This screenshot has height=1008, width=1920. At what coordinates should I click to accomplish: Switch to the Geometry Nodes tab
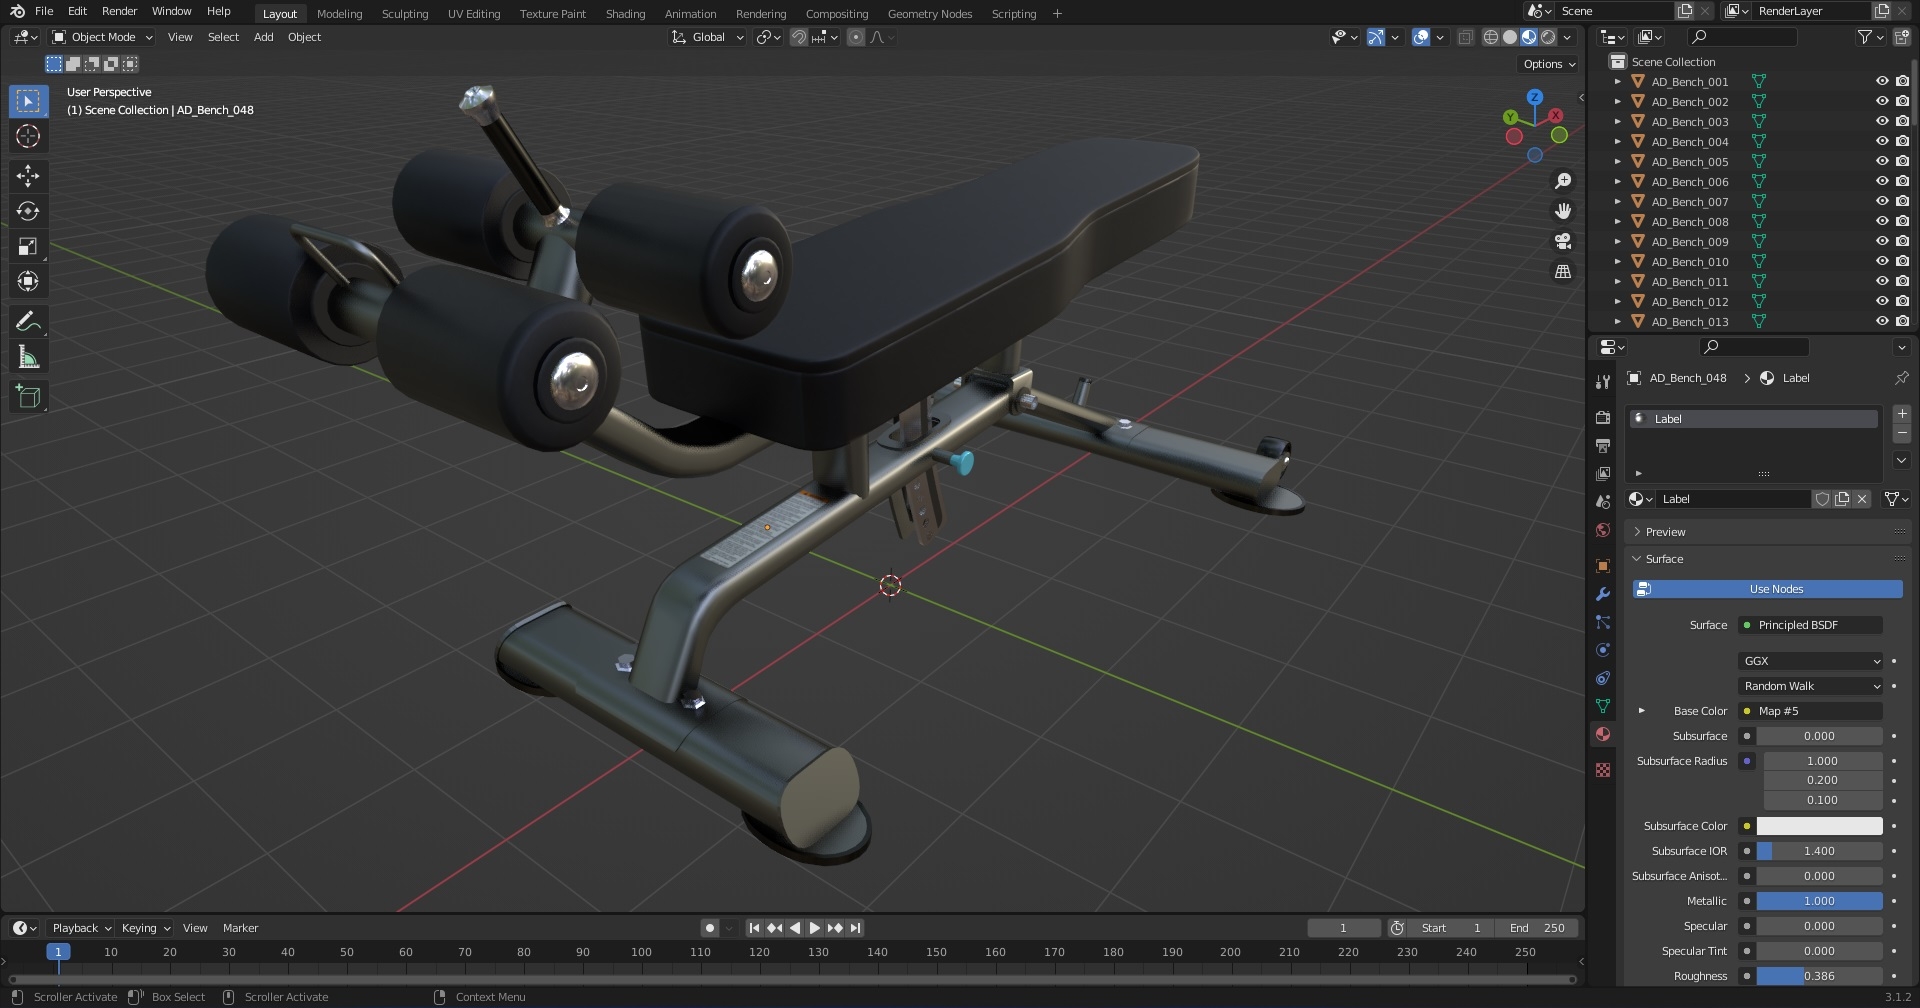[x=930, y=14]
